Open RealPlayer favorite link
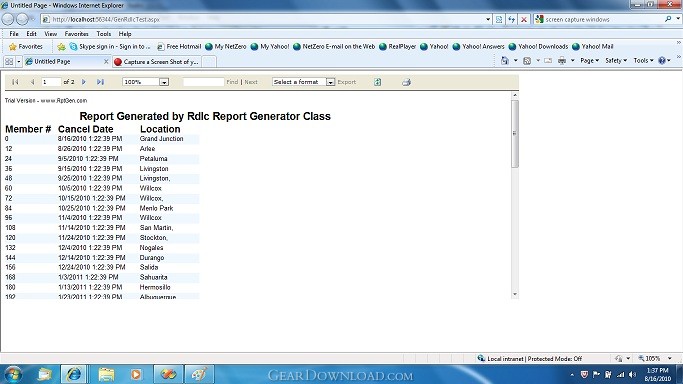This screenshot has width=683, height=384. [397, 47]
